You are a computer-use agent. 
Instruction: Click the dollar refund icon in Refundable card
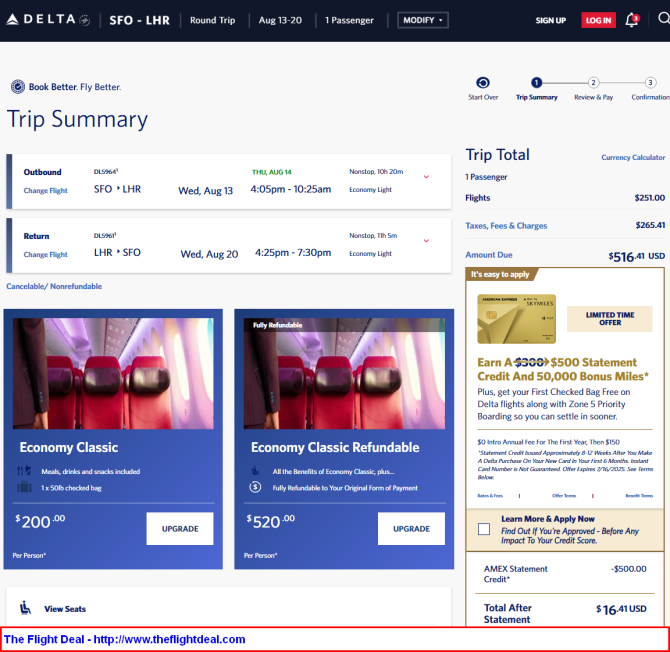click(x=255, y=487)
